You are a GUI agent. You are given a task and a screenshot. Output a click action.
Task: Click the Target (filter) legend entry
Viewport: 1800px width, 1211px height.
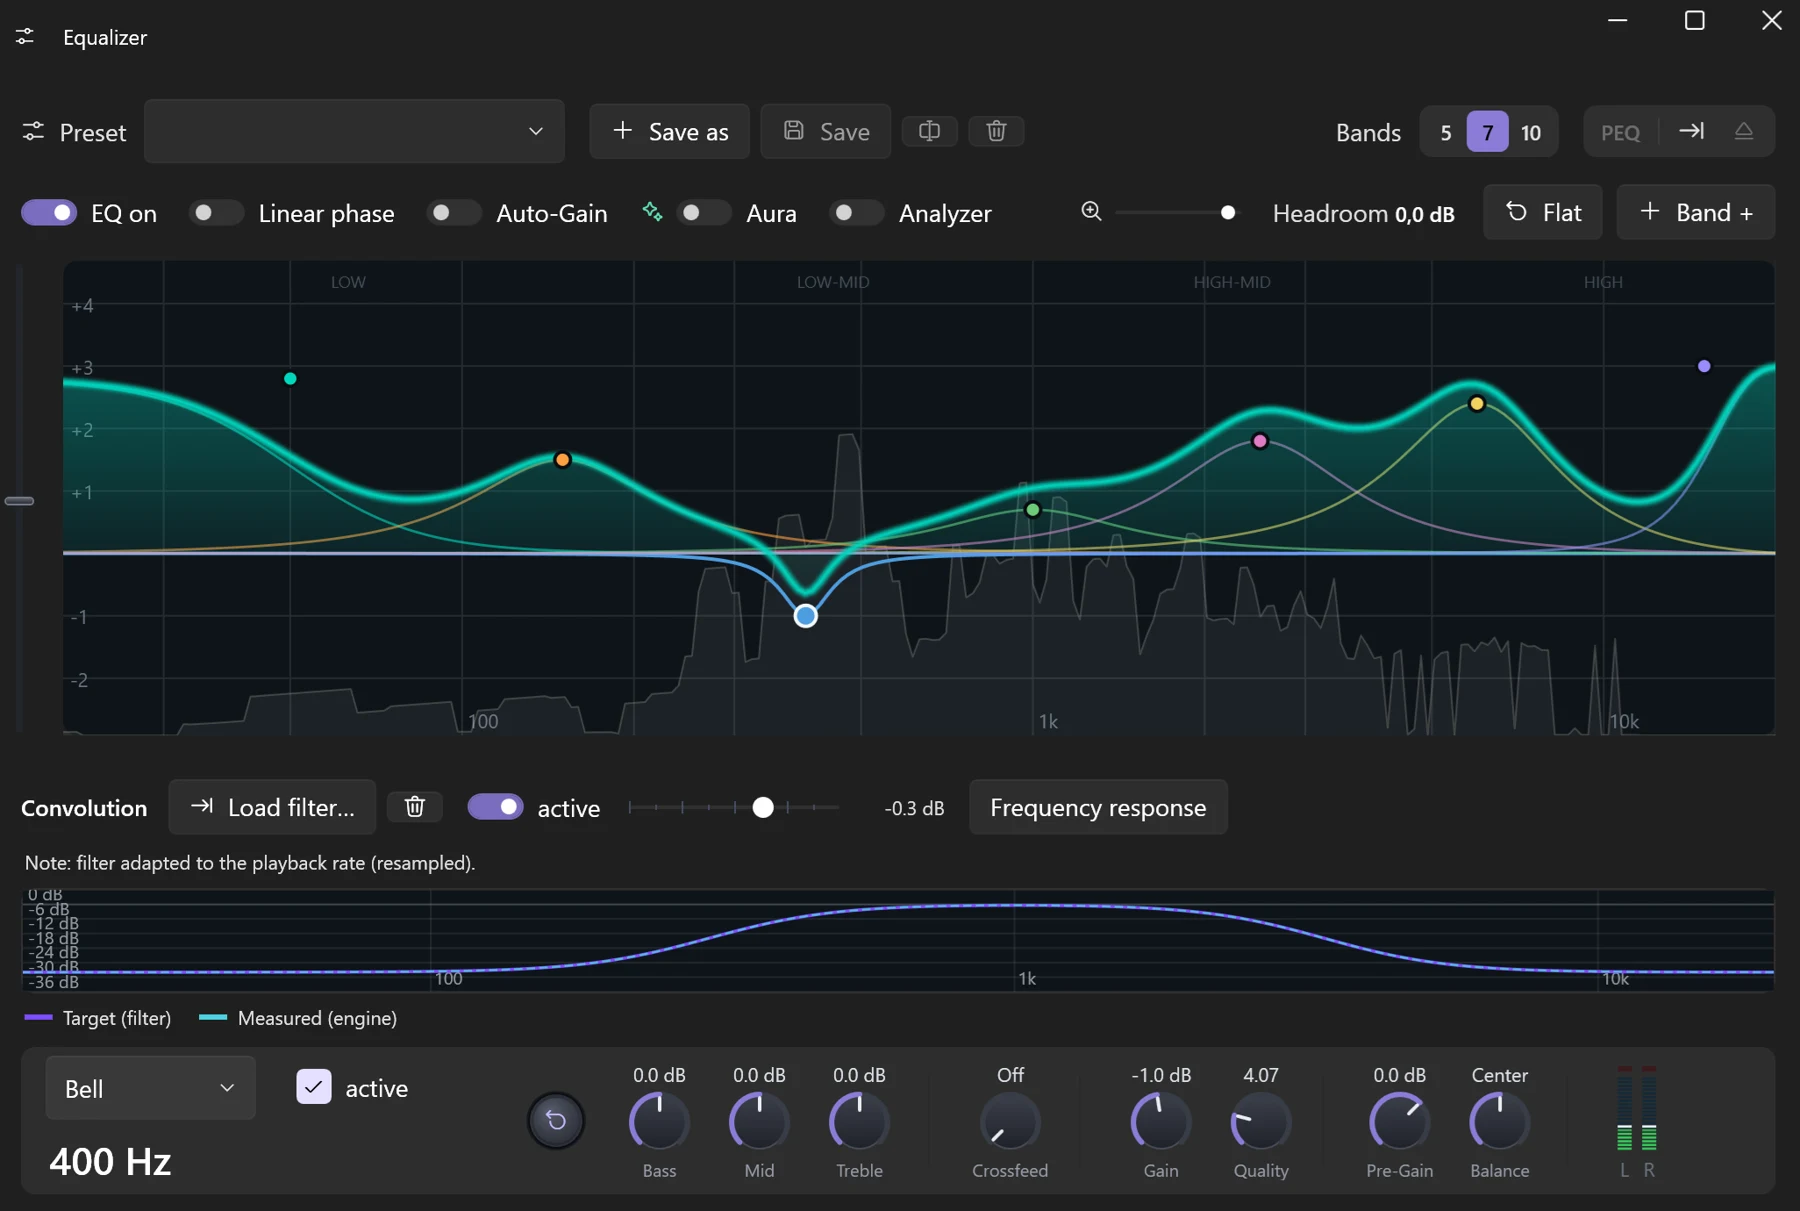97,1018
